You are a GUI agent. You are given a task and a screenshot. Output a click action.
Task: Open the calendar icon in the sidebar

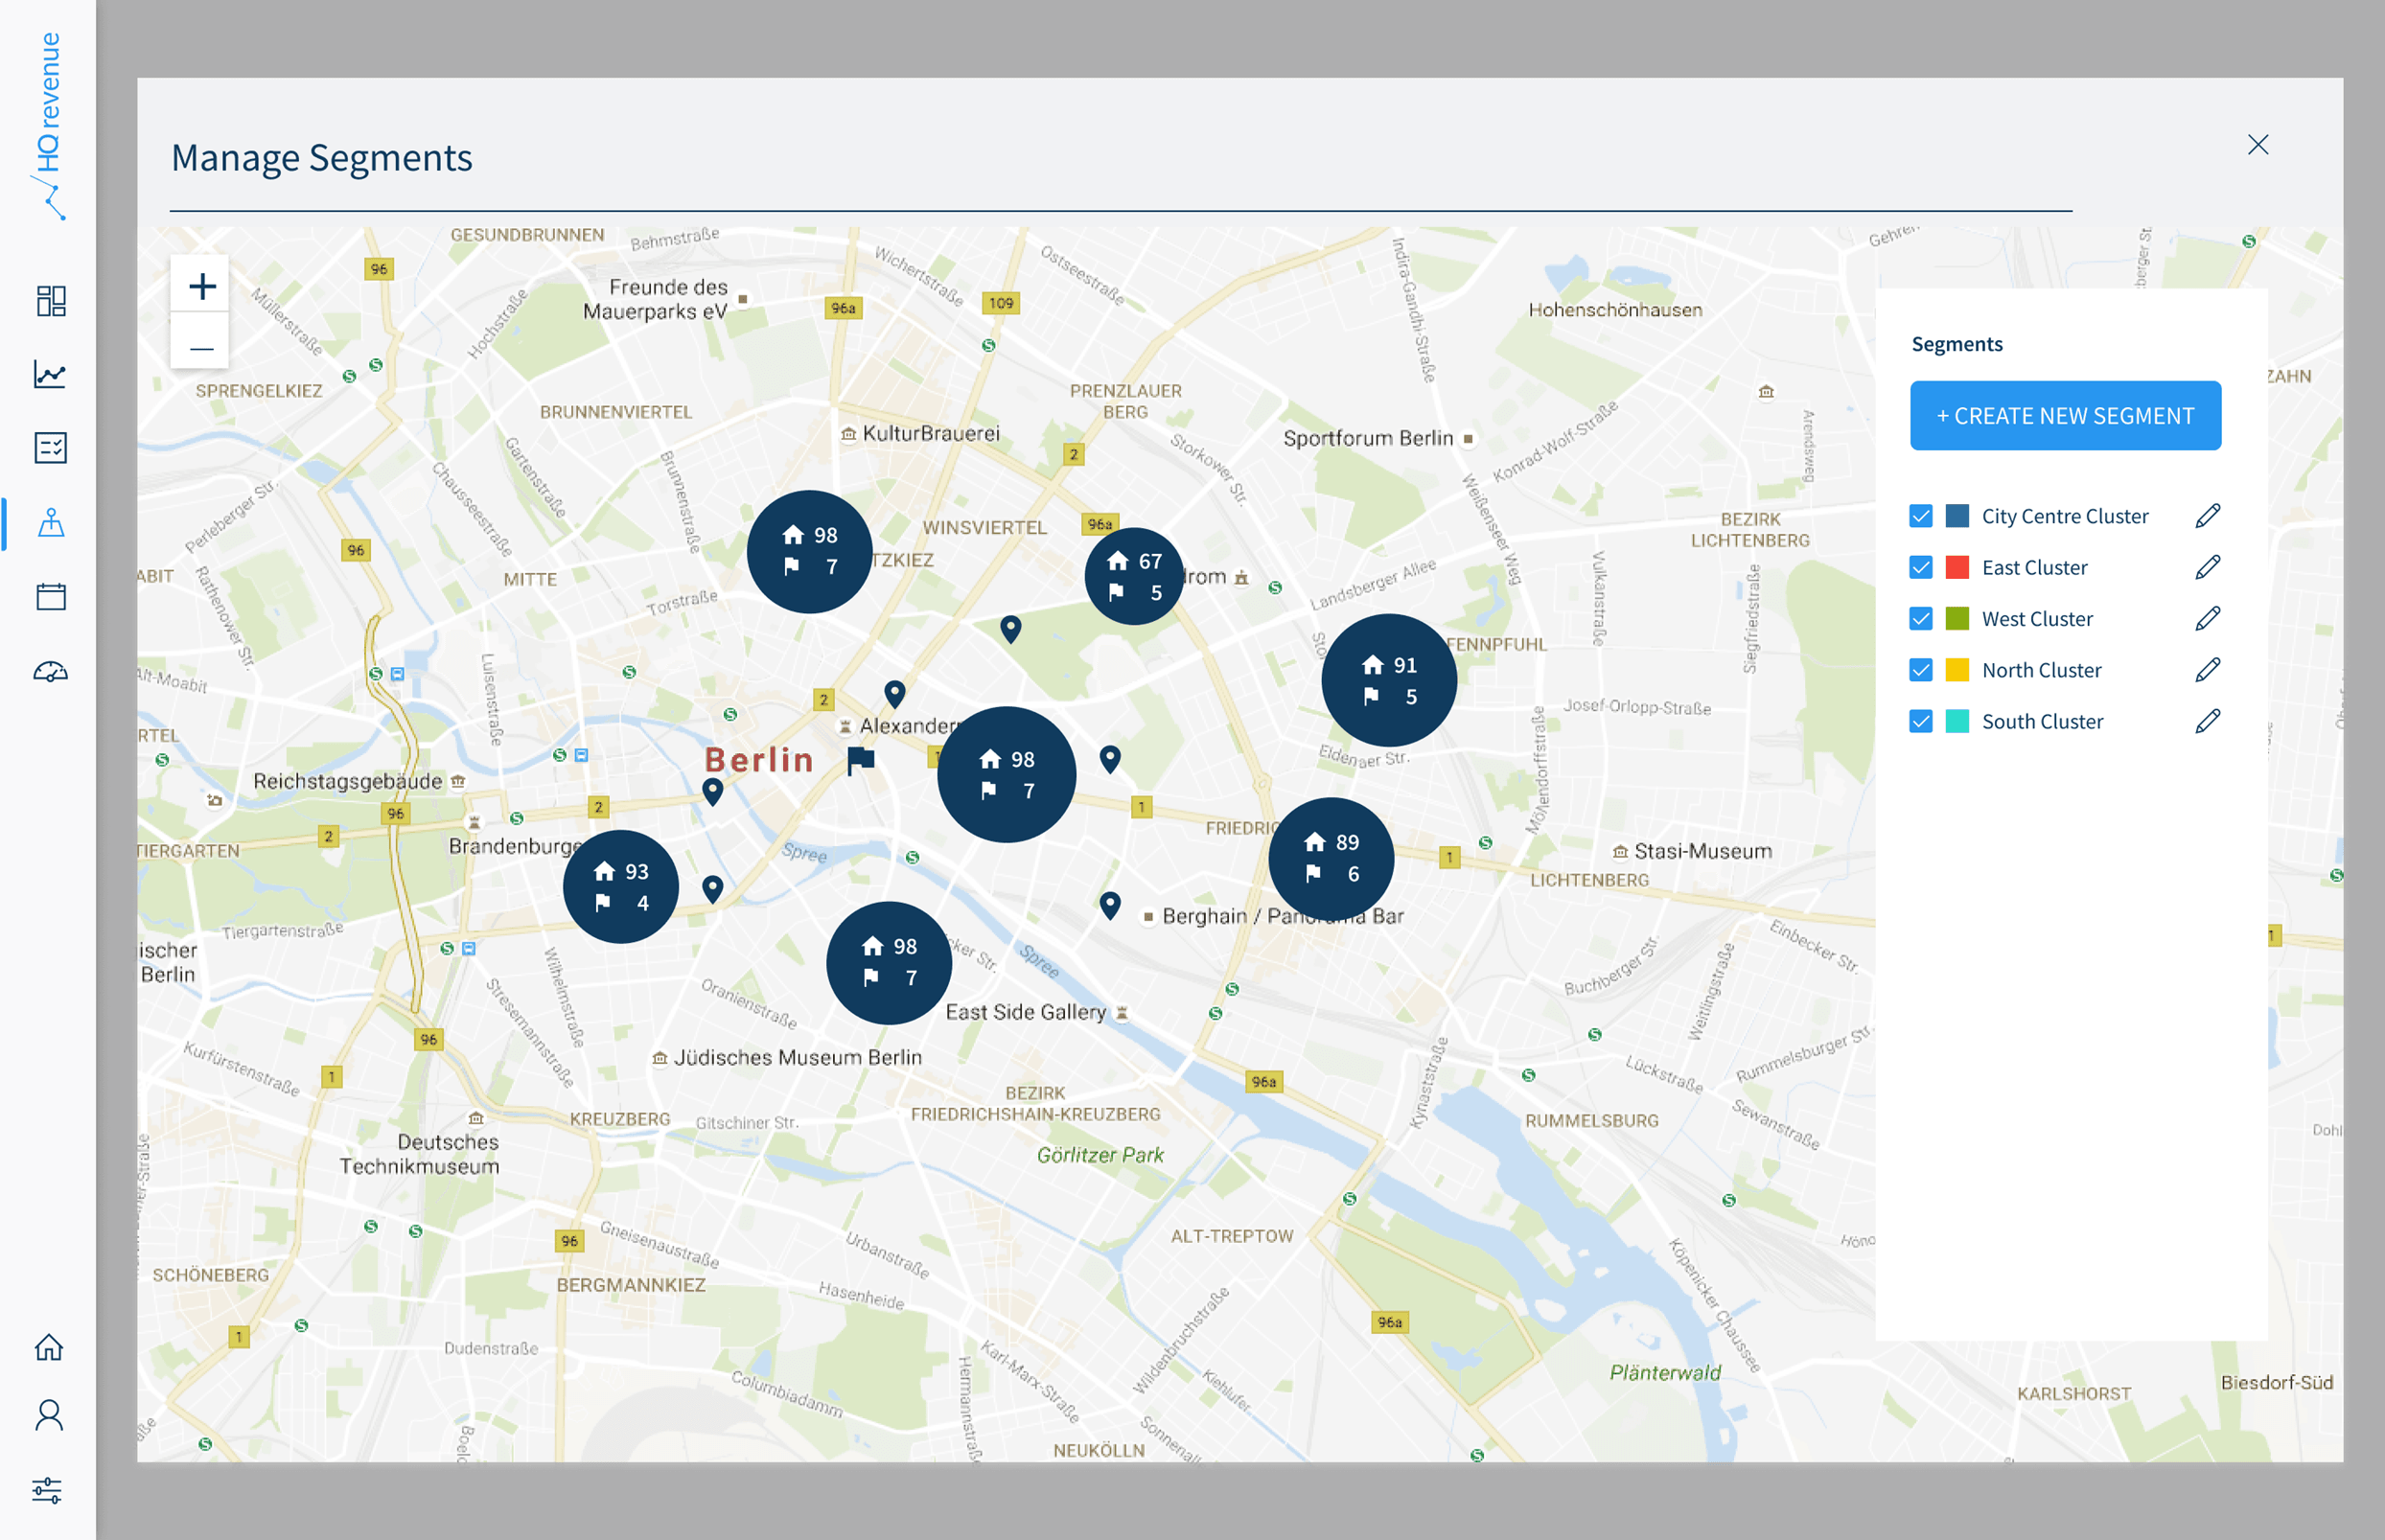[x=51, y=595]
